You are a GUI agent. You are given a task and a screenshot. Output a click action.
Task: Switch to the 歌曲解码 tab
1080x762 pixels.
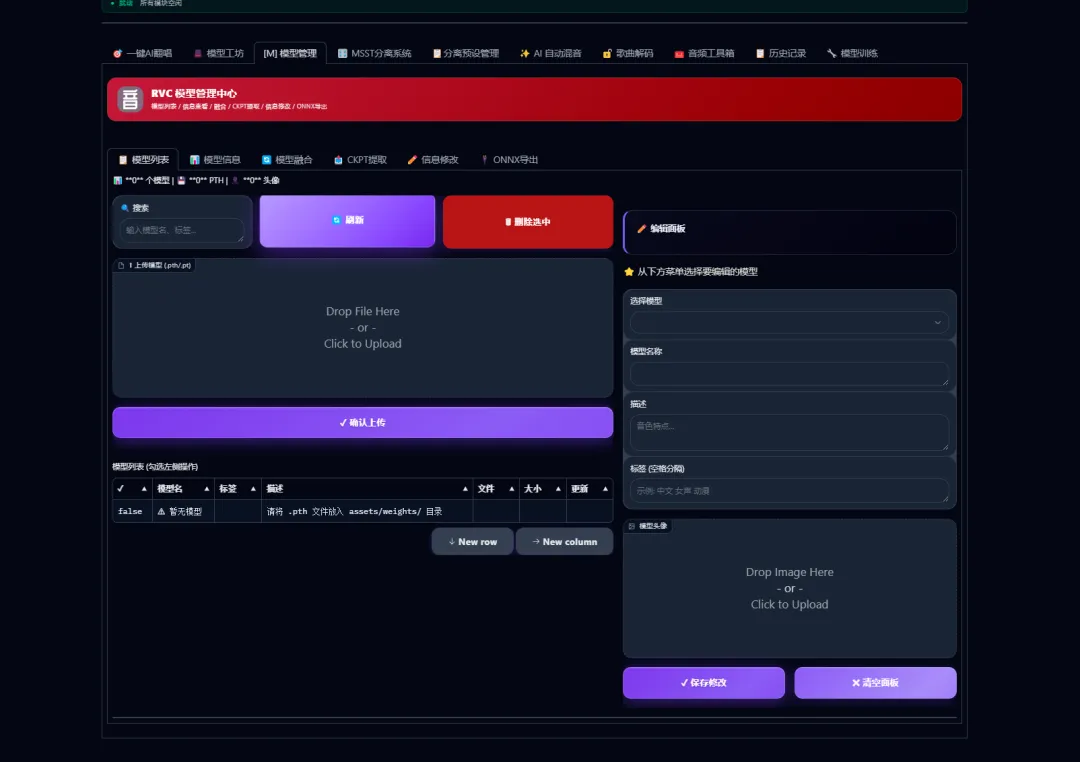[628, 53]
